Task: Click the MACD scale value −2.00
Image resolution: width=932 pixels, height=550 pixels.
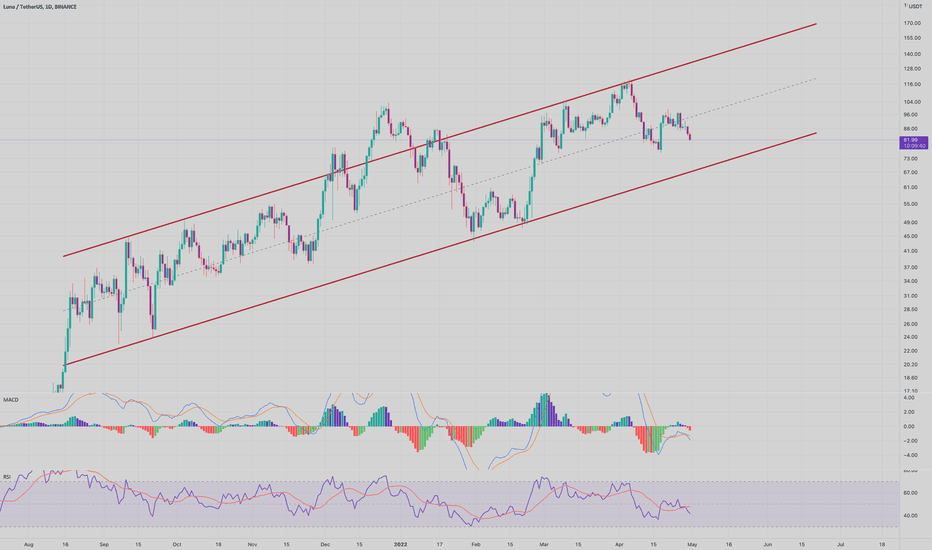Action: [910, 441]
